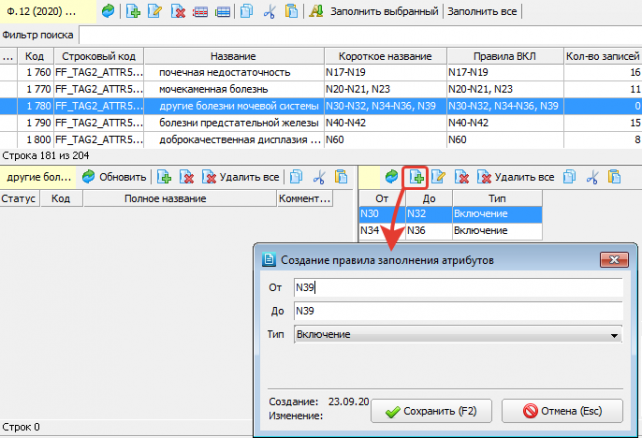Click the red table rows icon
This screenshot has height=438, width=642.
coord(200,11)
